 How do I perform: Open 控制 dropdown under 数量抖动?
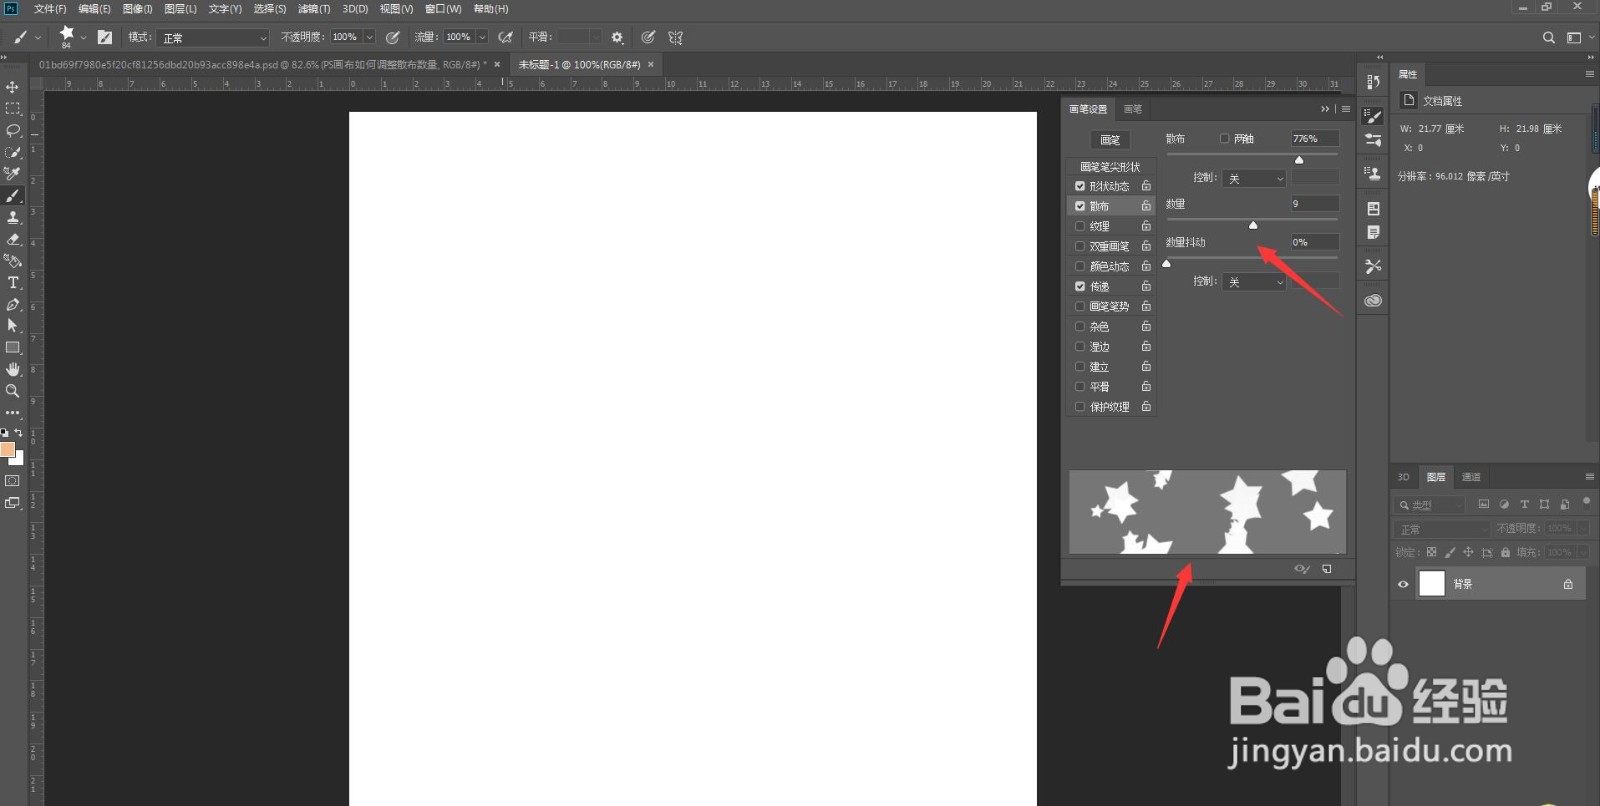(1254, 282)
